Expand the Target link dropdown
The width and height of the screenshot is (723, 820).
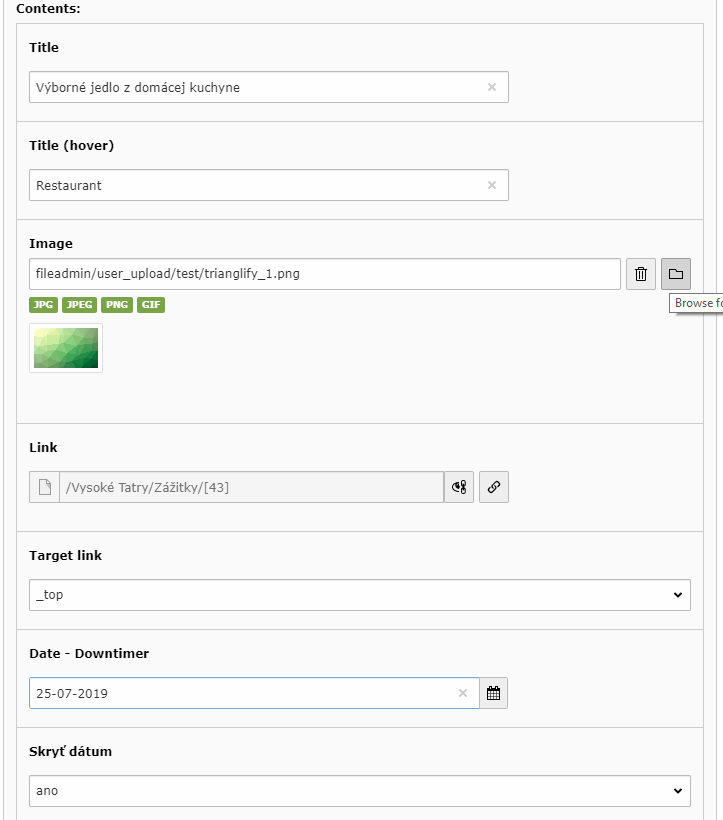tap(359, 595)
